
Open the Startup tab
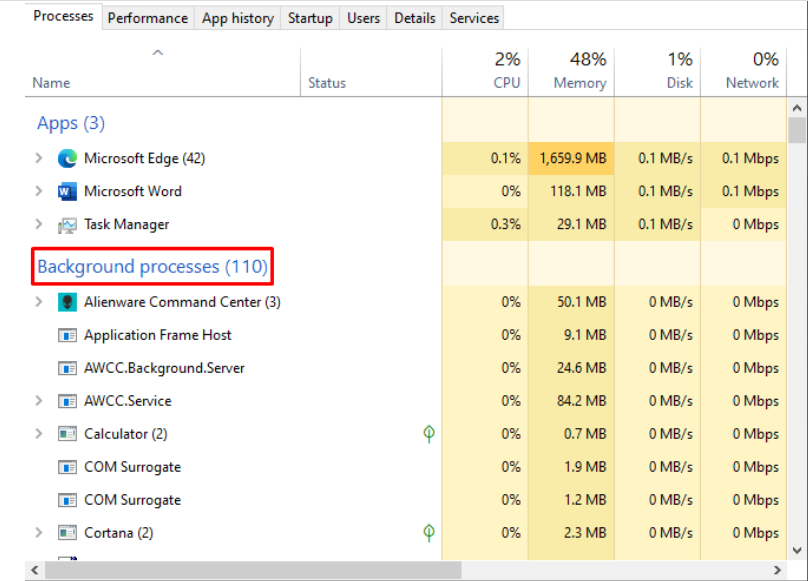pos(310,19)
